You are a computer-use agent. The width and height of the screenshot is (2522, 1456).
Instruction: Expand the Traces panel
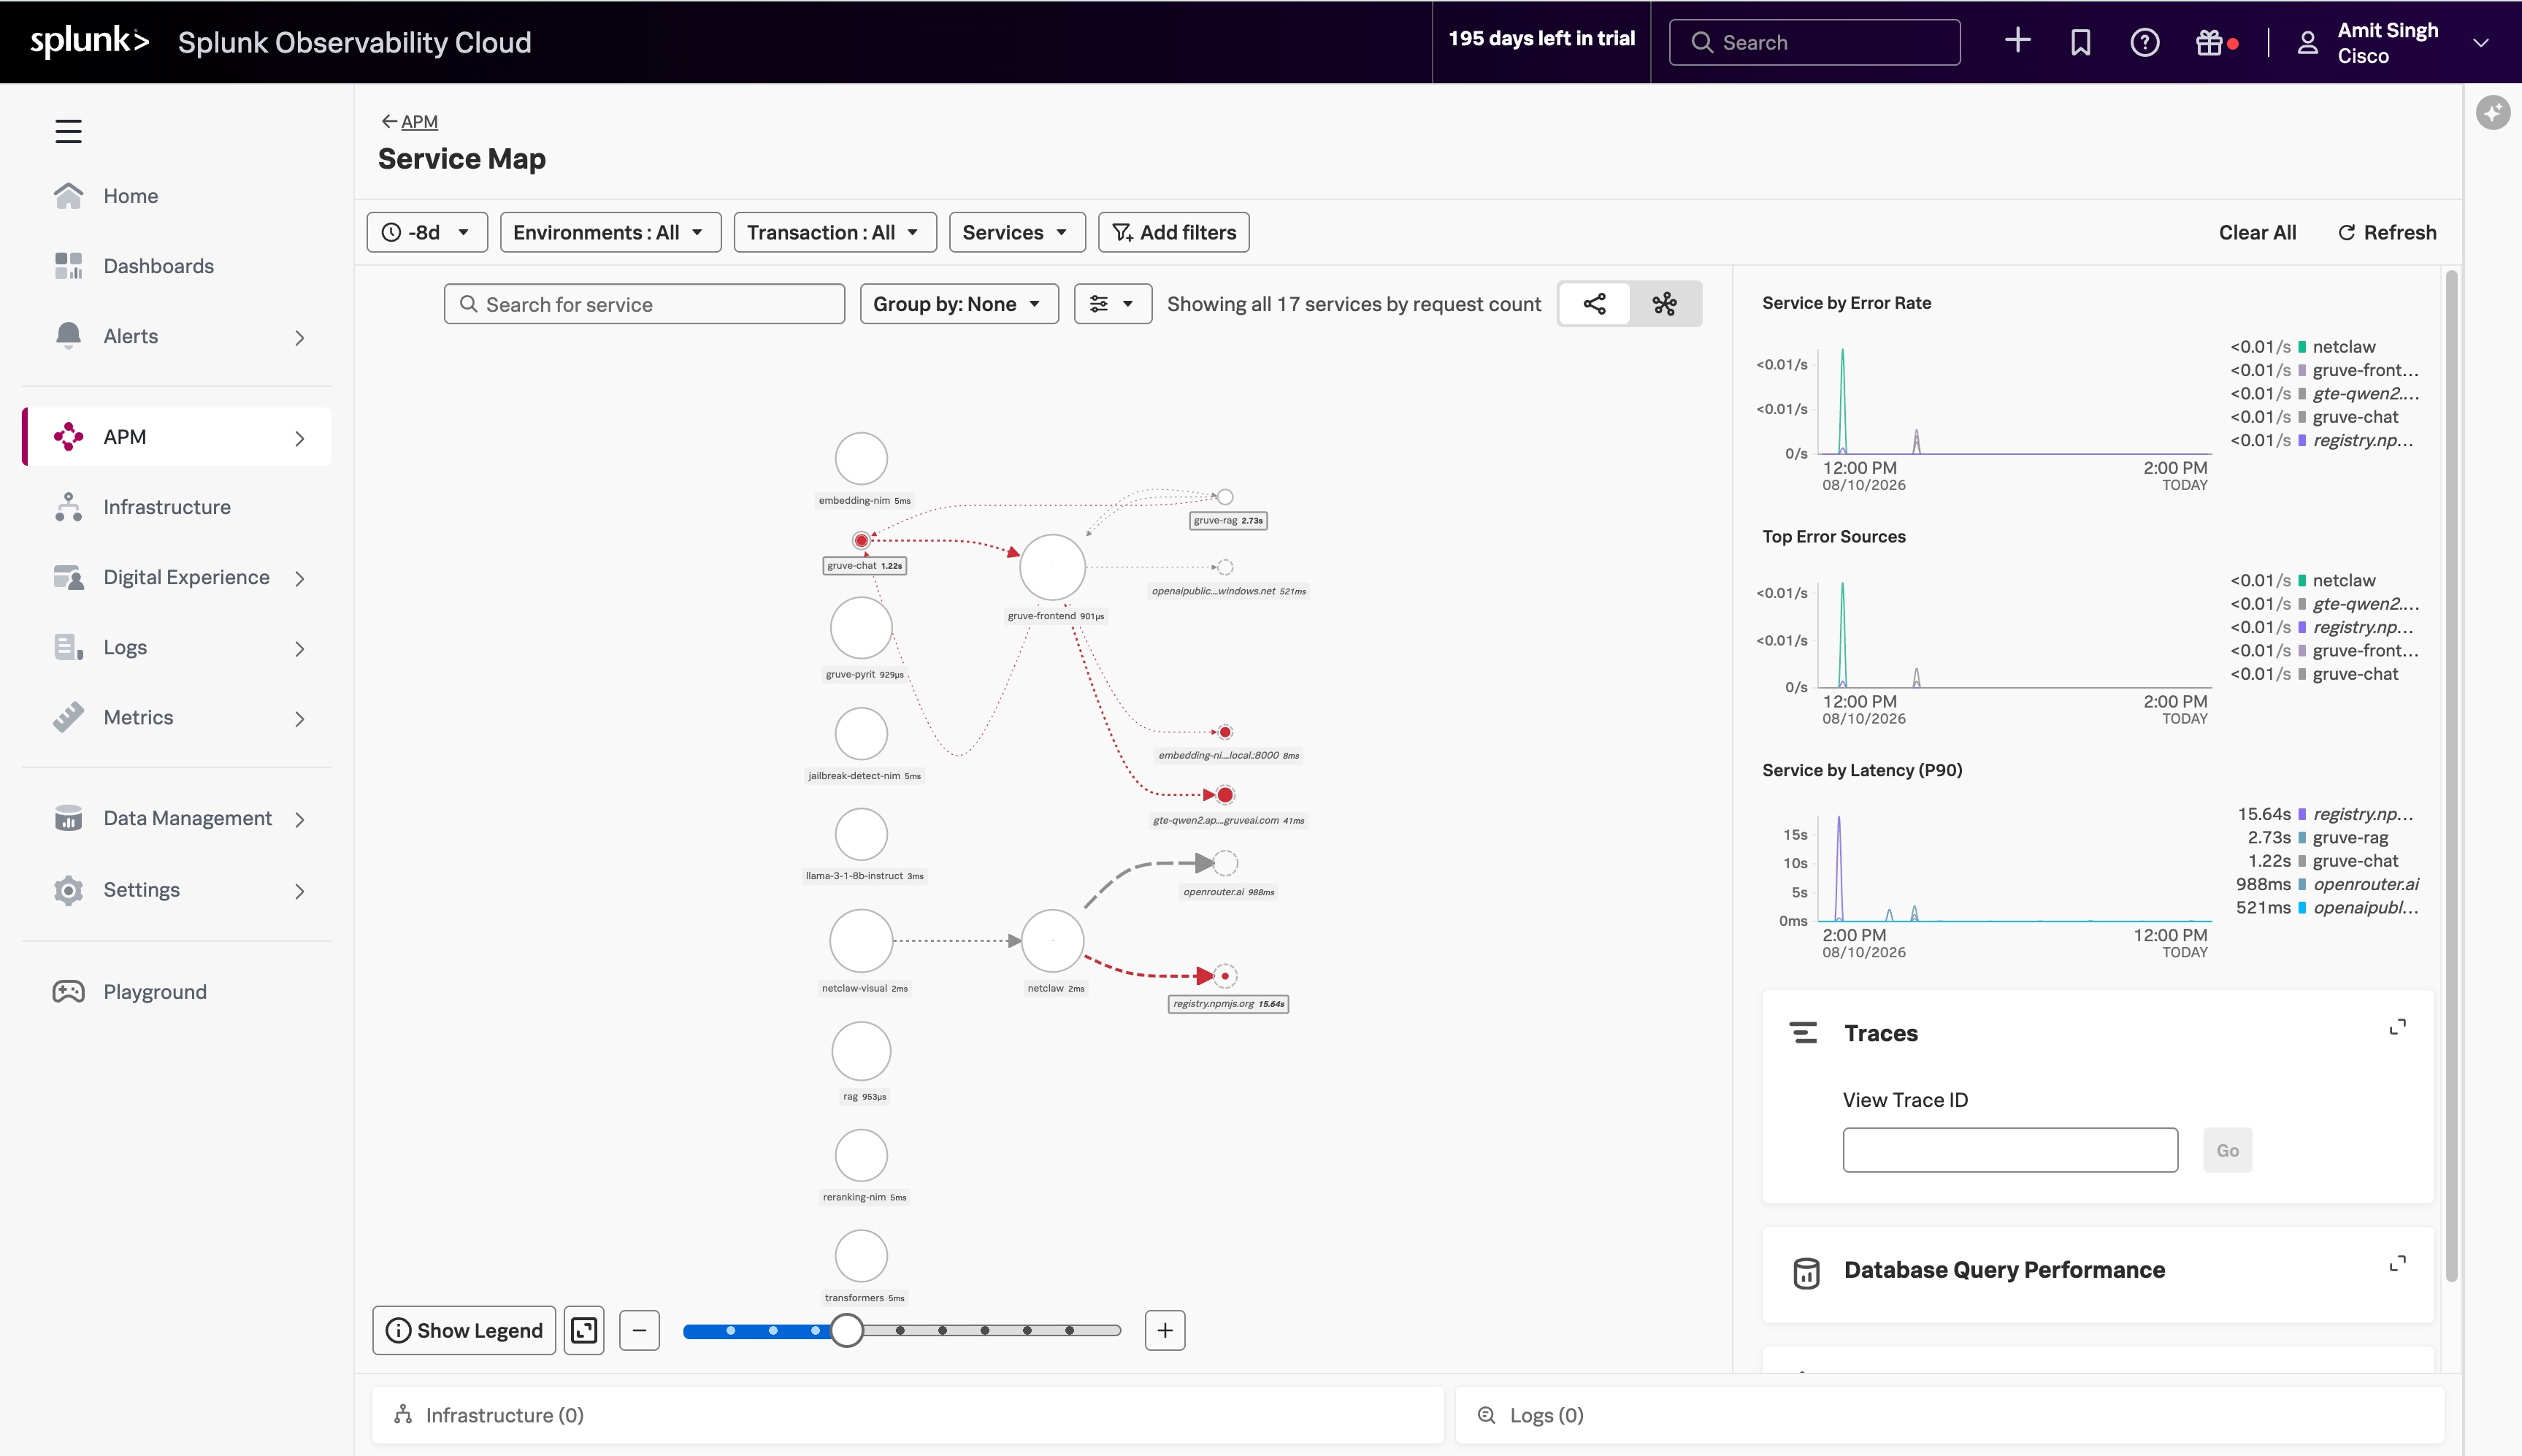pos(2397,1027)
